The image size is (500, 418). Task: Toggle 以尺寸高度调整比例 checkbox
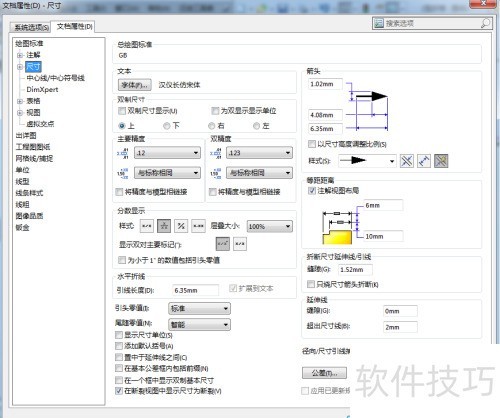pyautogui.click(x=312, y=144)
